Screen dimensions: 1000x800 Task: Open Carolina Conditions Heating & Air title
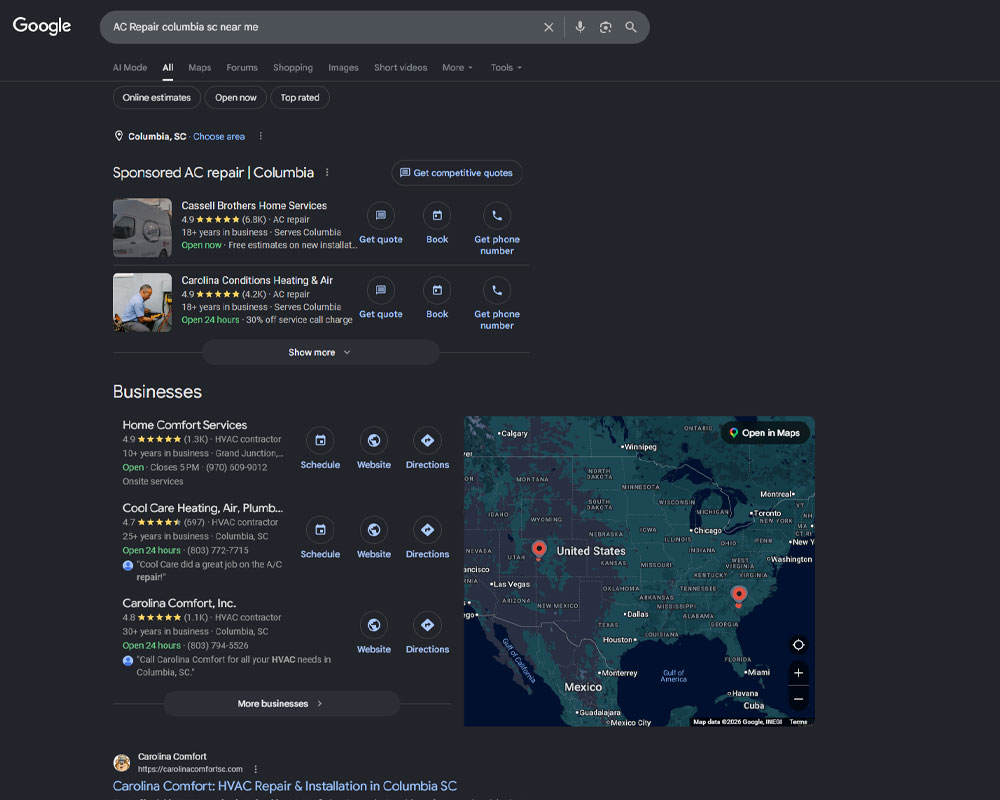257,280
